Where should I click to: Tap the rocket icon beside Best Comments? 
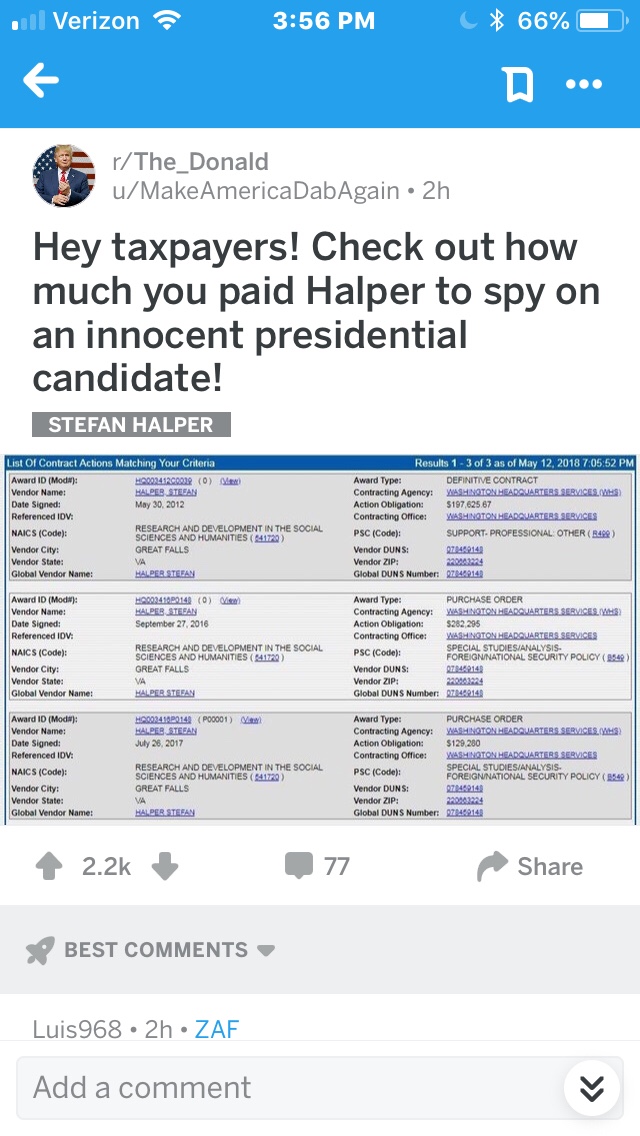[40, 950]
